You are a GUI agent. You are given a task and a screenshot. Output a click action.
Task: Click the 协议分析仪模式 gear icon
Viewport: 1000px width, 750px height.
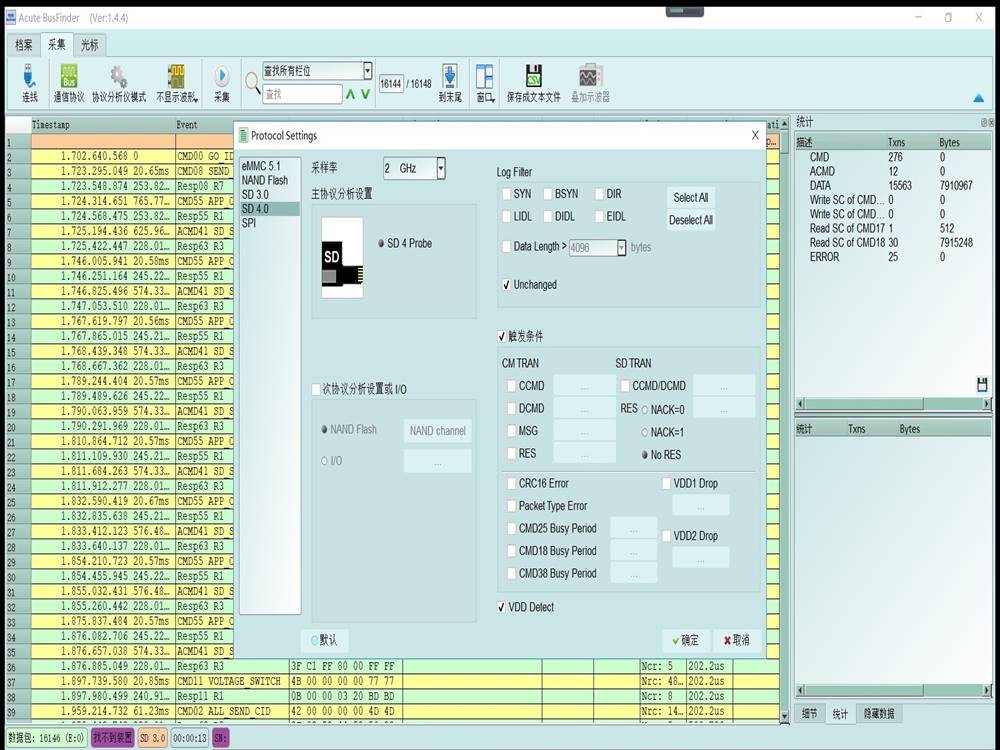[x=118, y=78]
